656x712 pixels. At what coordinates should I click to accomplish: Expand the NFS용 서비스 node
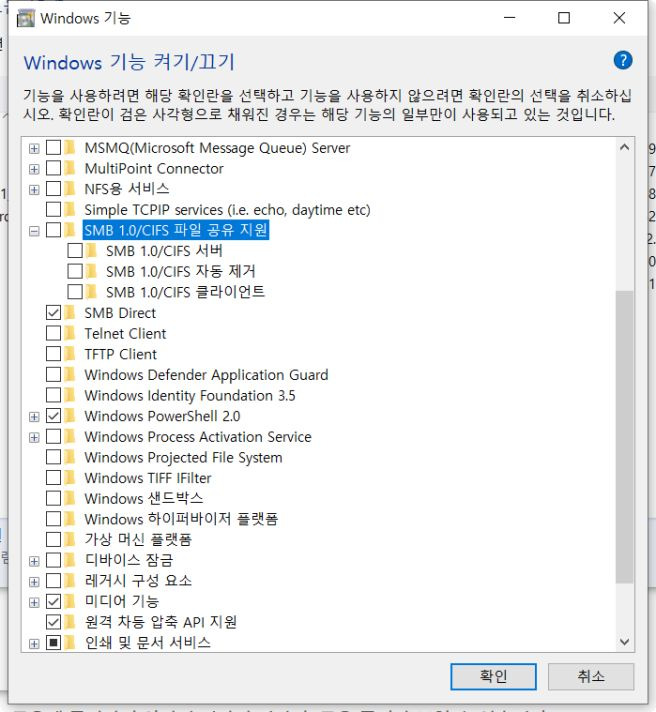click(34, 189)
